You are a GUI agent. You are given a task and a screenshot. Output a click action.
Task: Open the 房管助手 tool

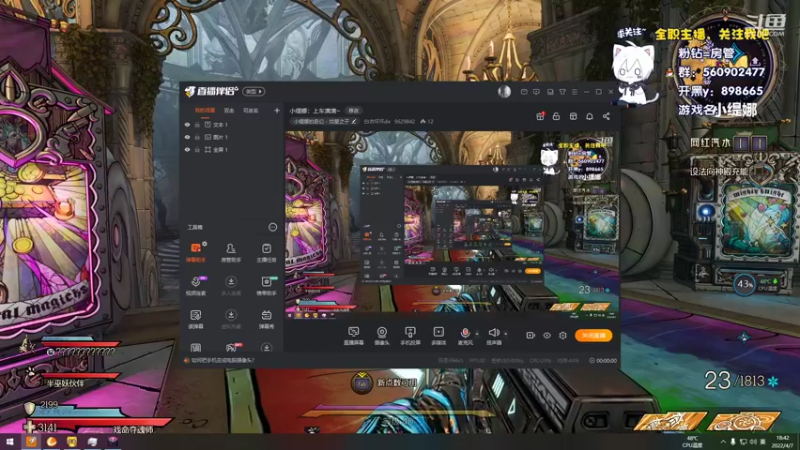231,252
